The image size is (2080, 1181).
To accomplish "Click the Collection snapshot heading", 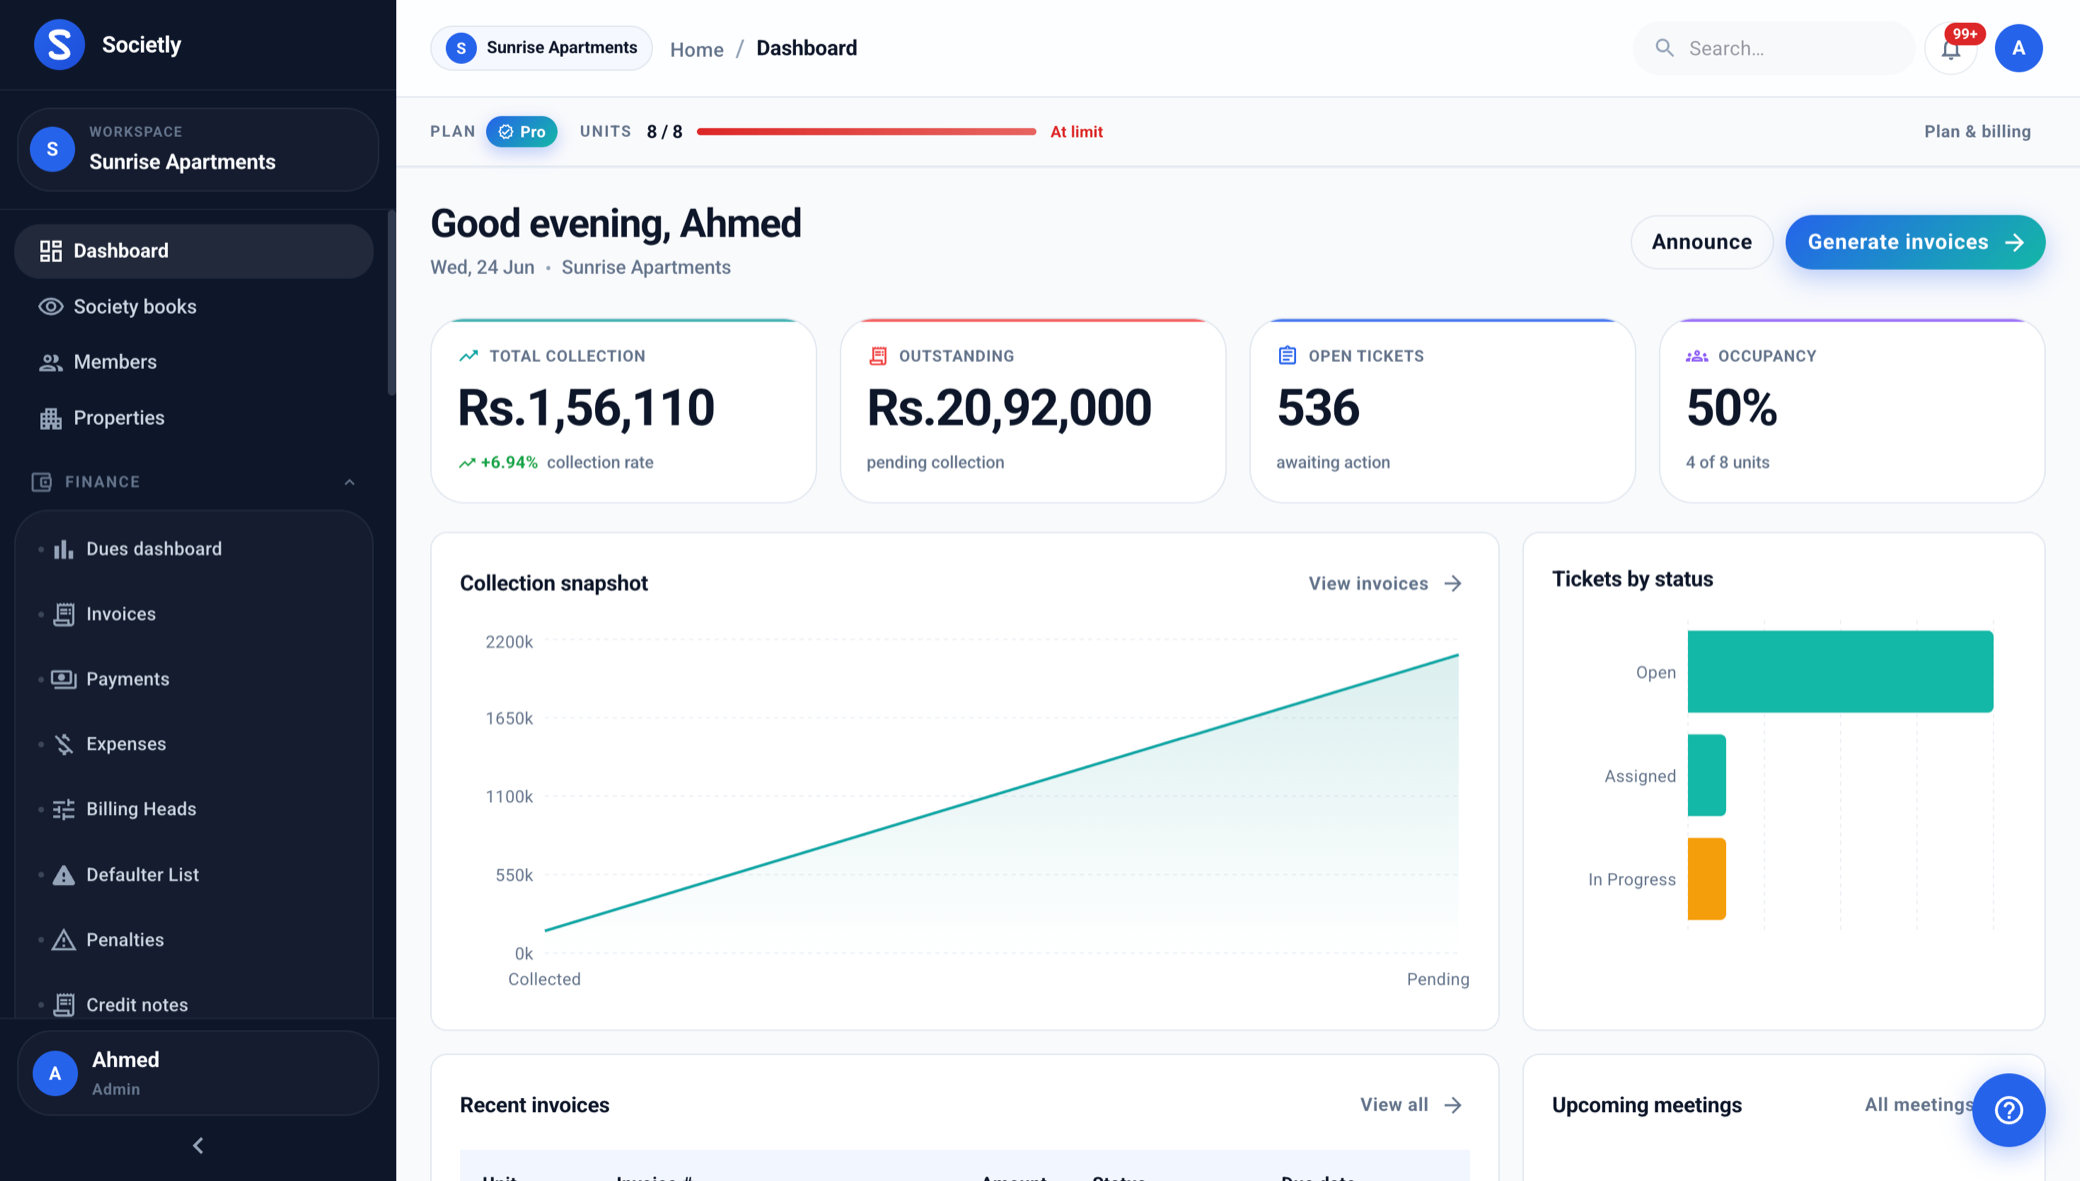I will pyautogui.click(x=554, y=583).
